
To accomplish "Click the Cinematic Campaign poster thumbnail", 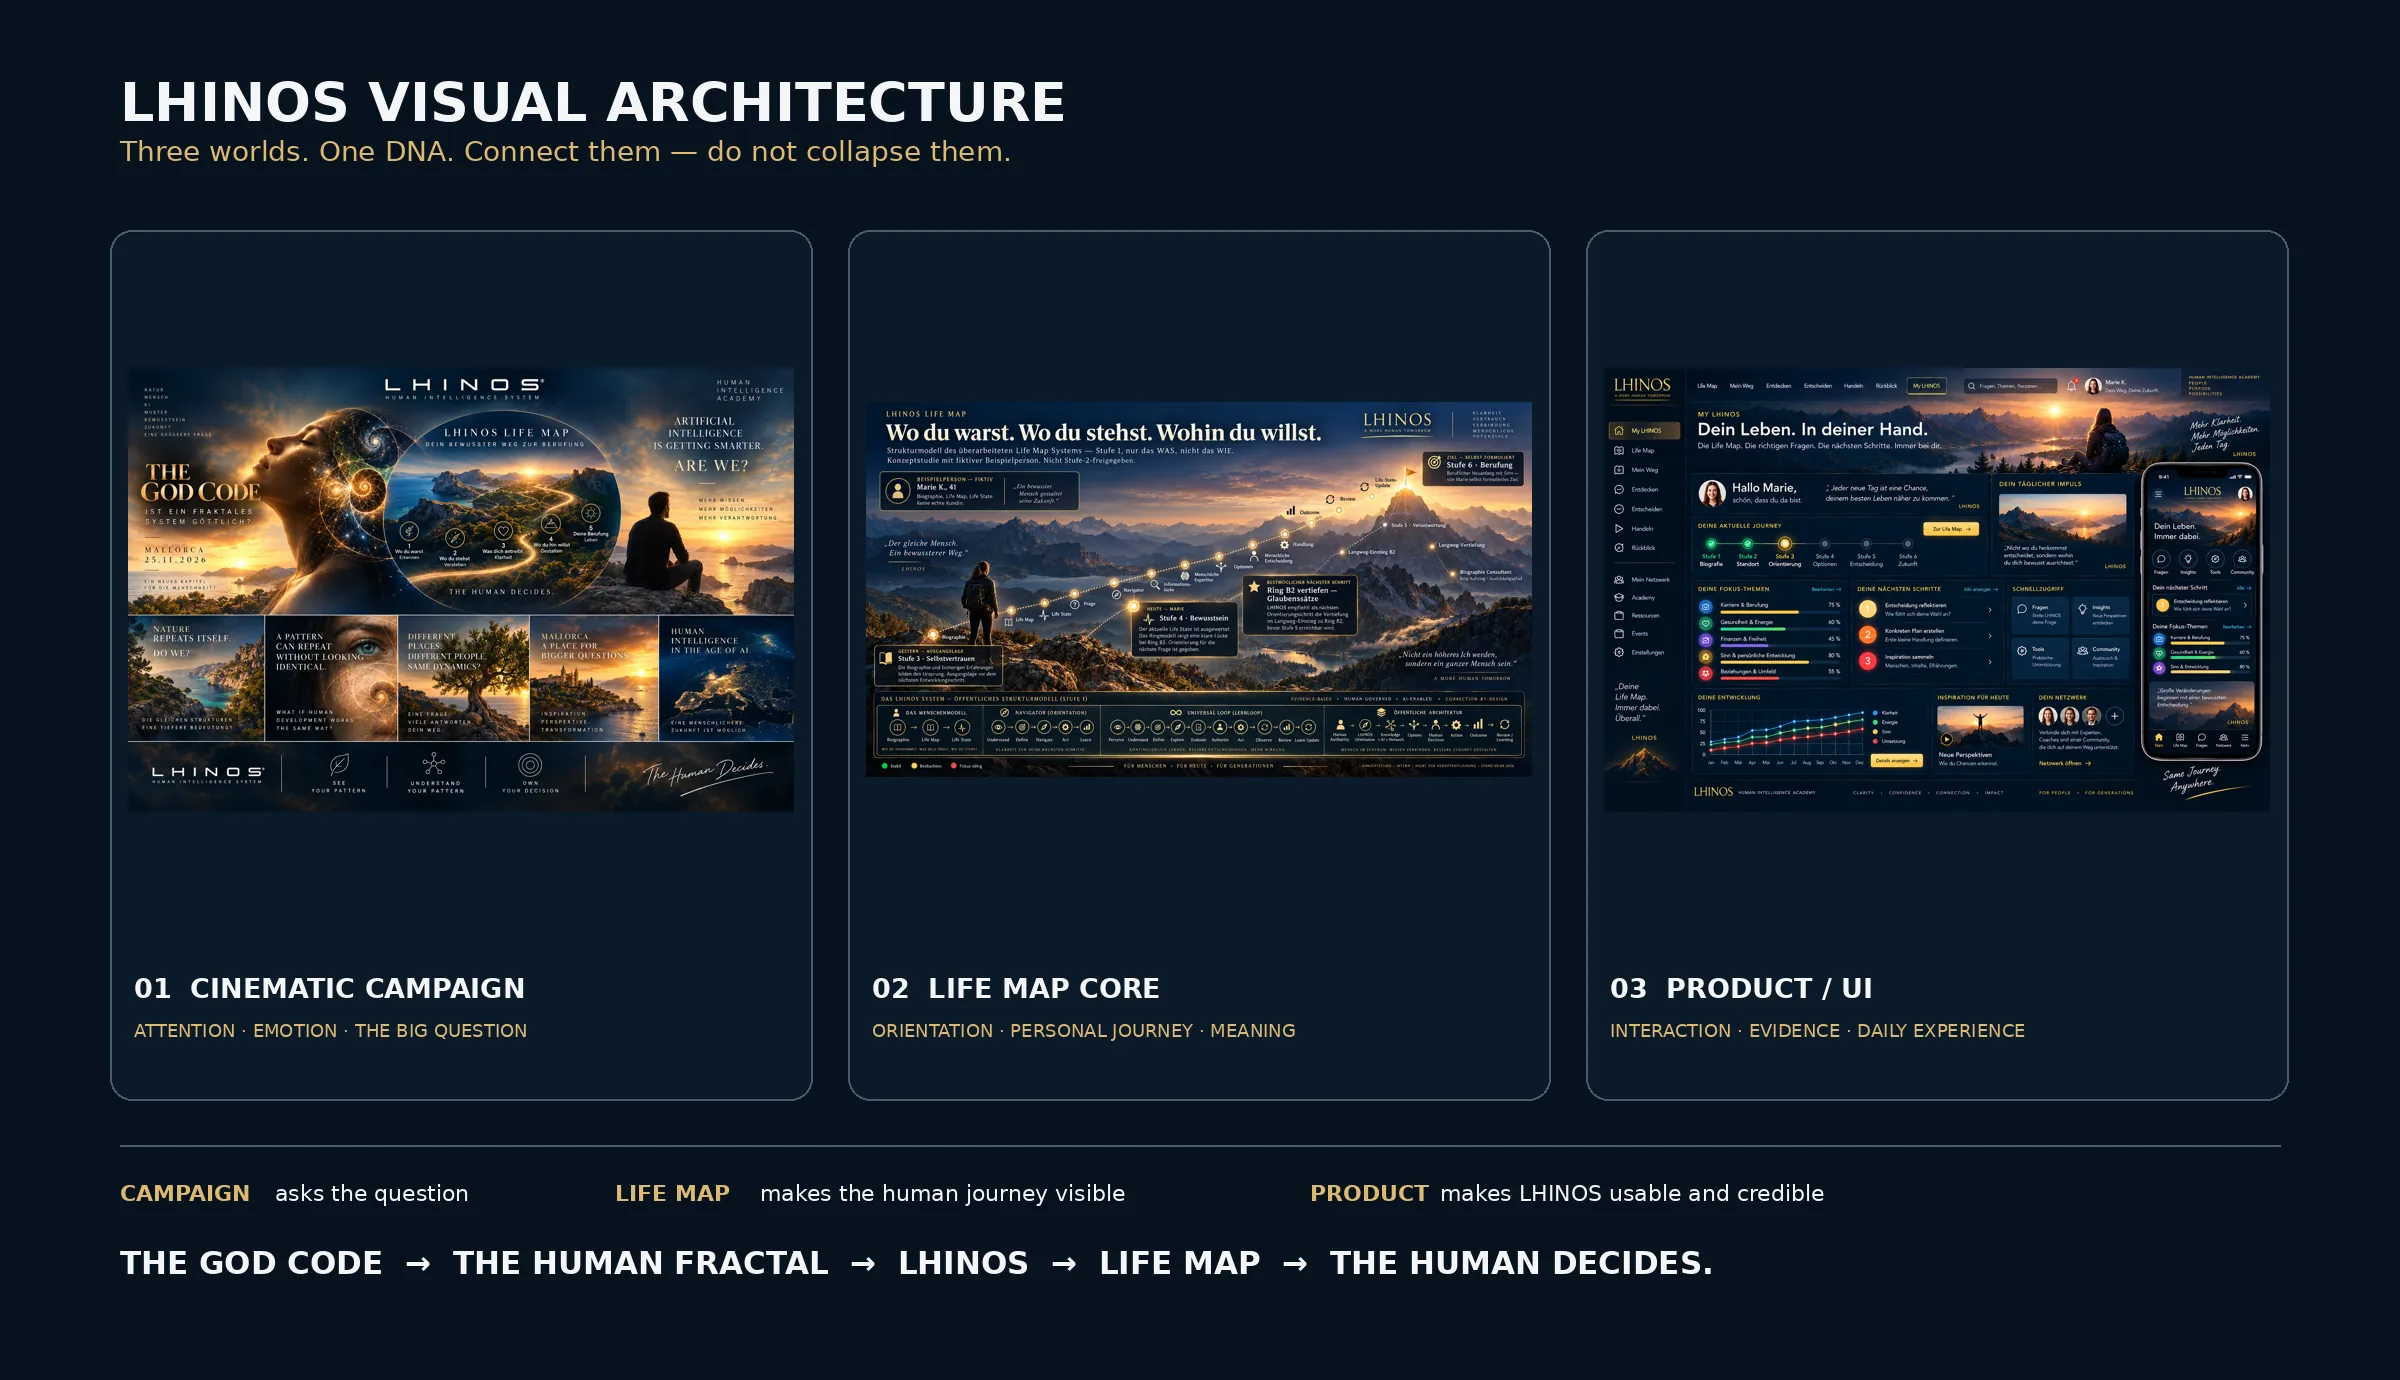I will 461,589.
